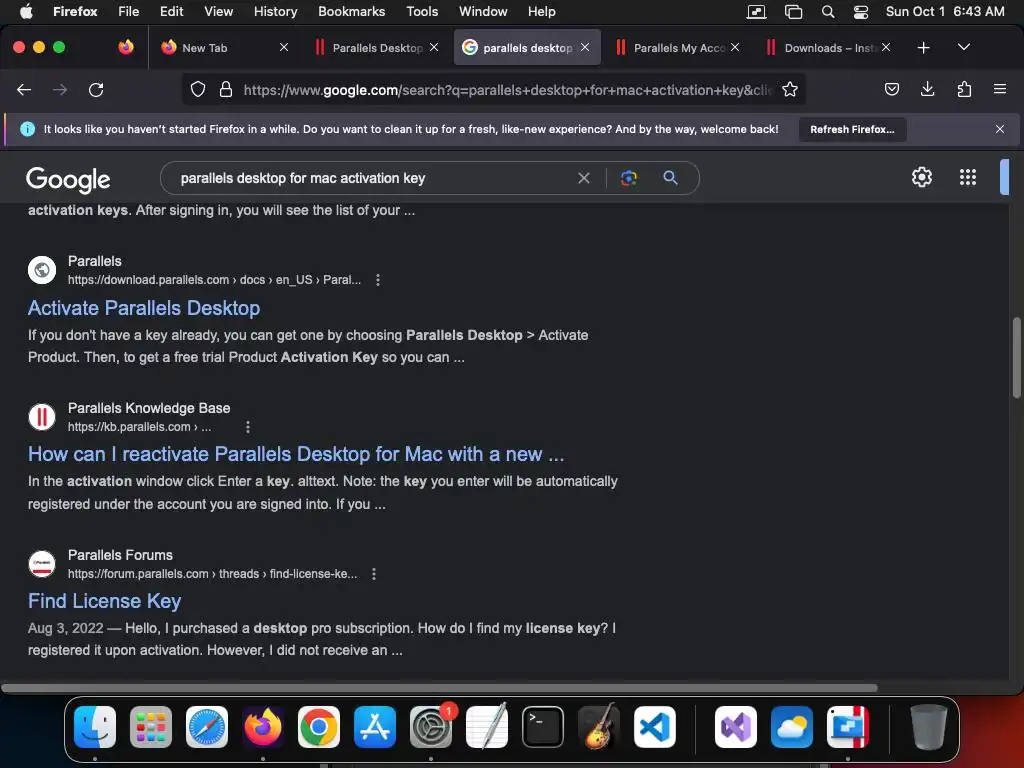Click the kb.parallels.com URL breadcrumb
1024x768 pixels.
click(x=139, y=427)
